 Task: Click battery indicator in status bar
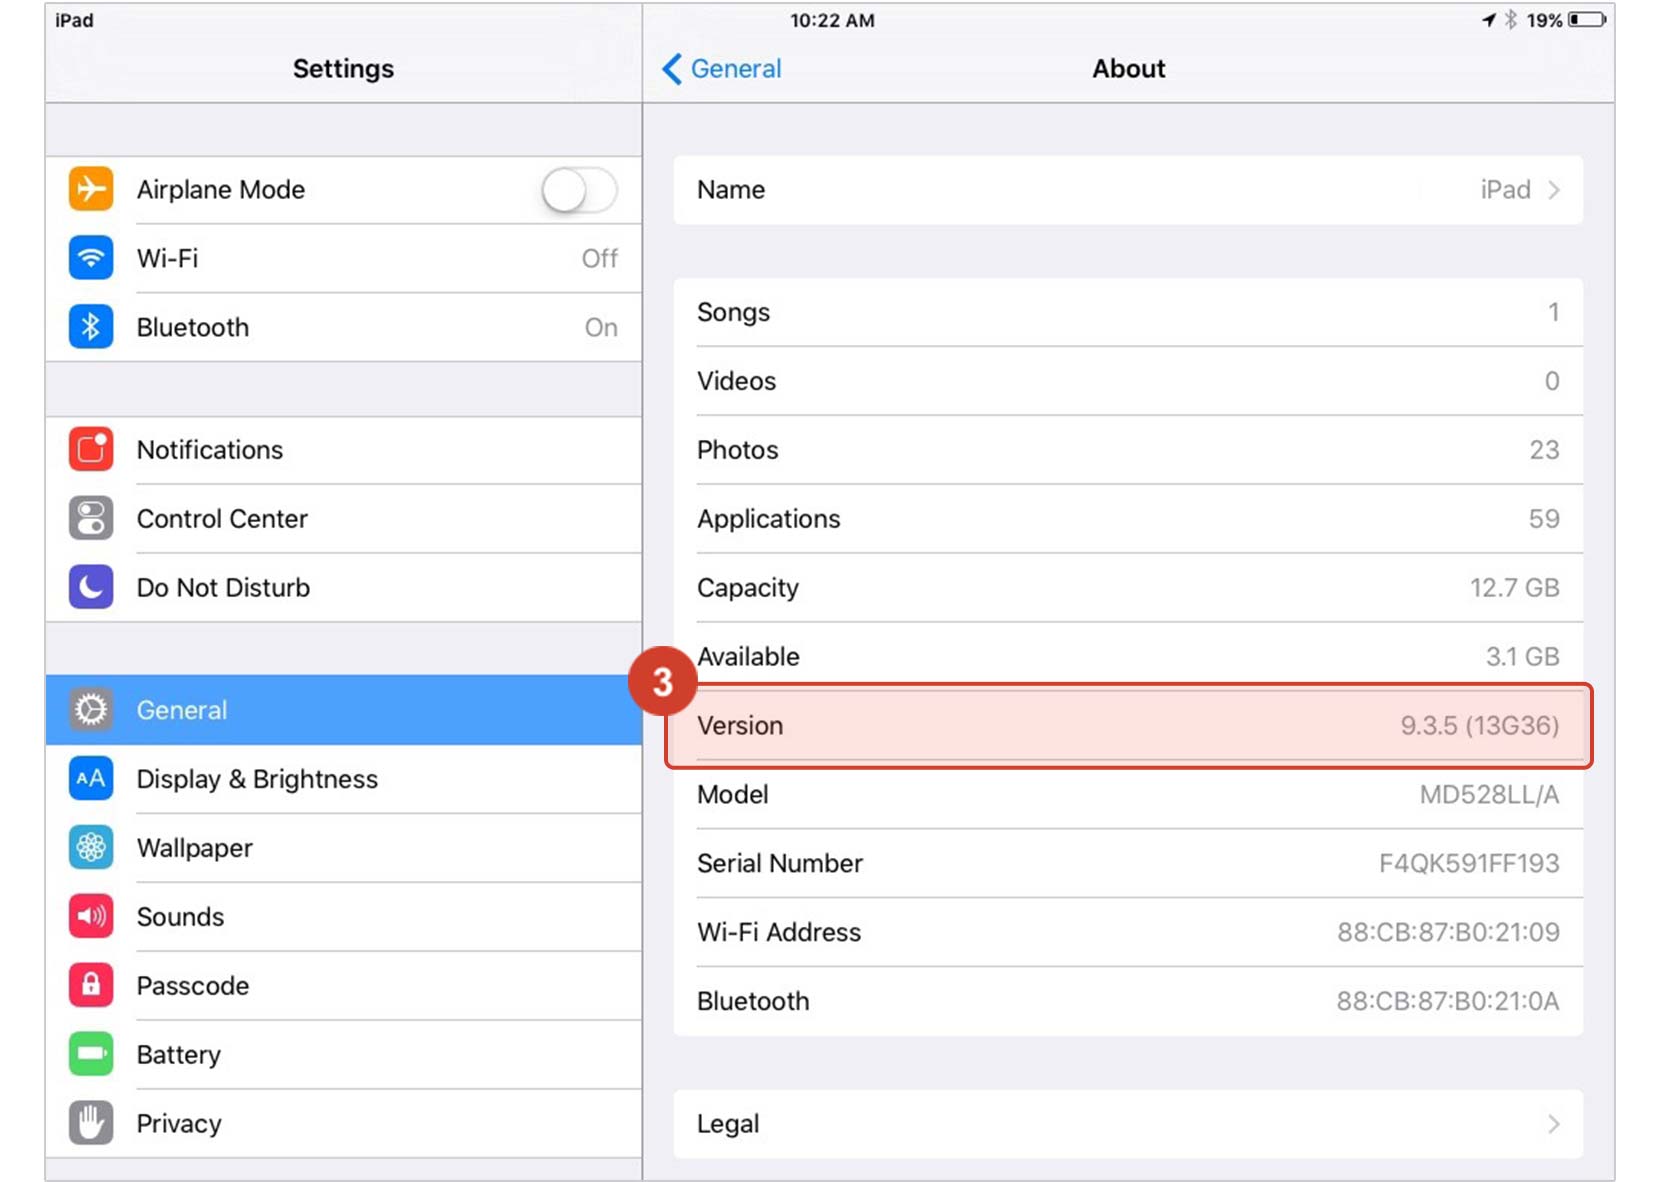point(1587,20)
